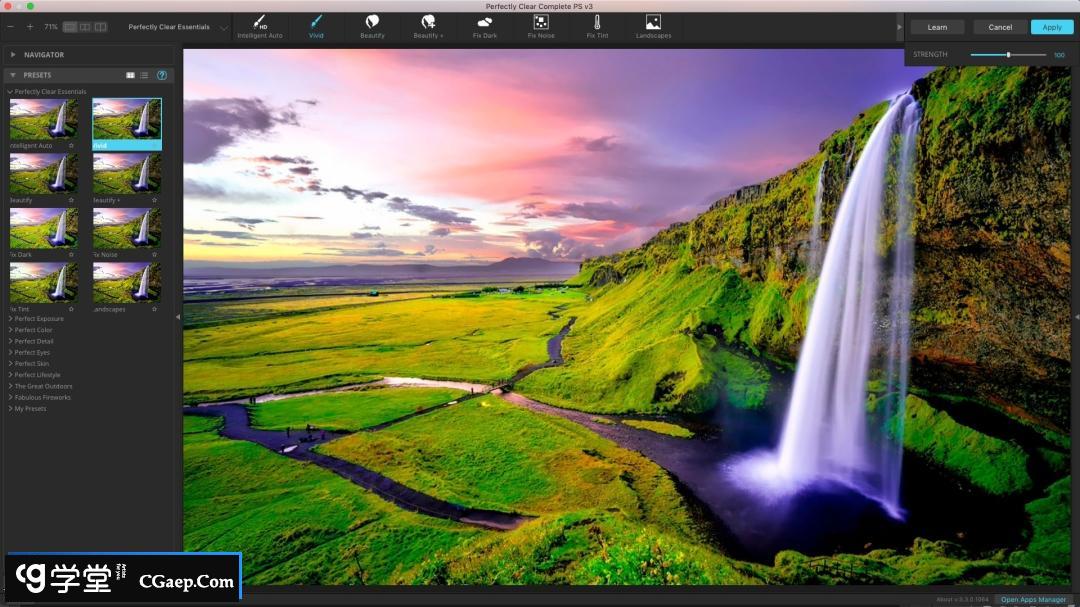Switch presets to thumbnail grid view

130,75
